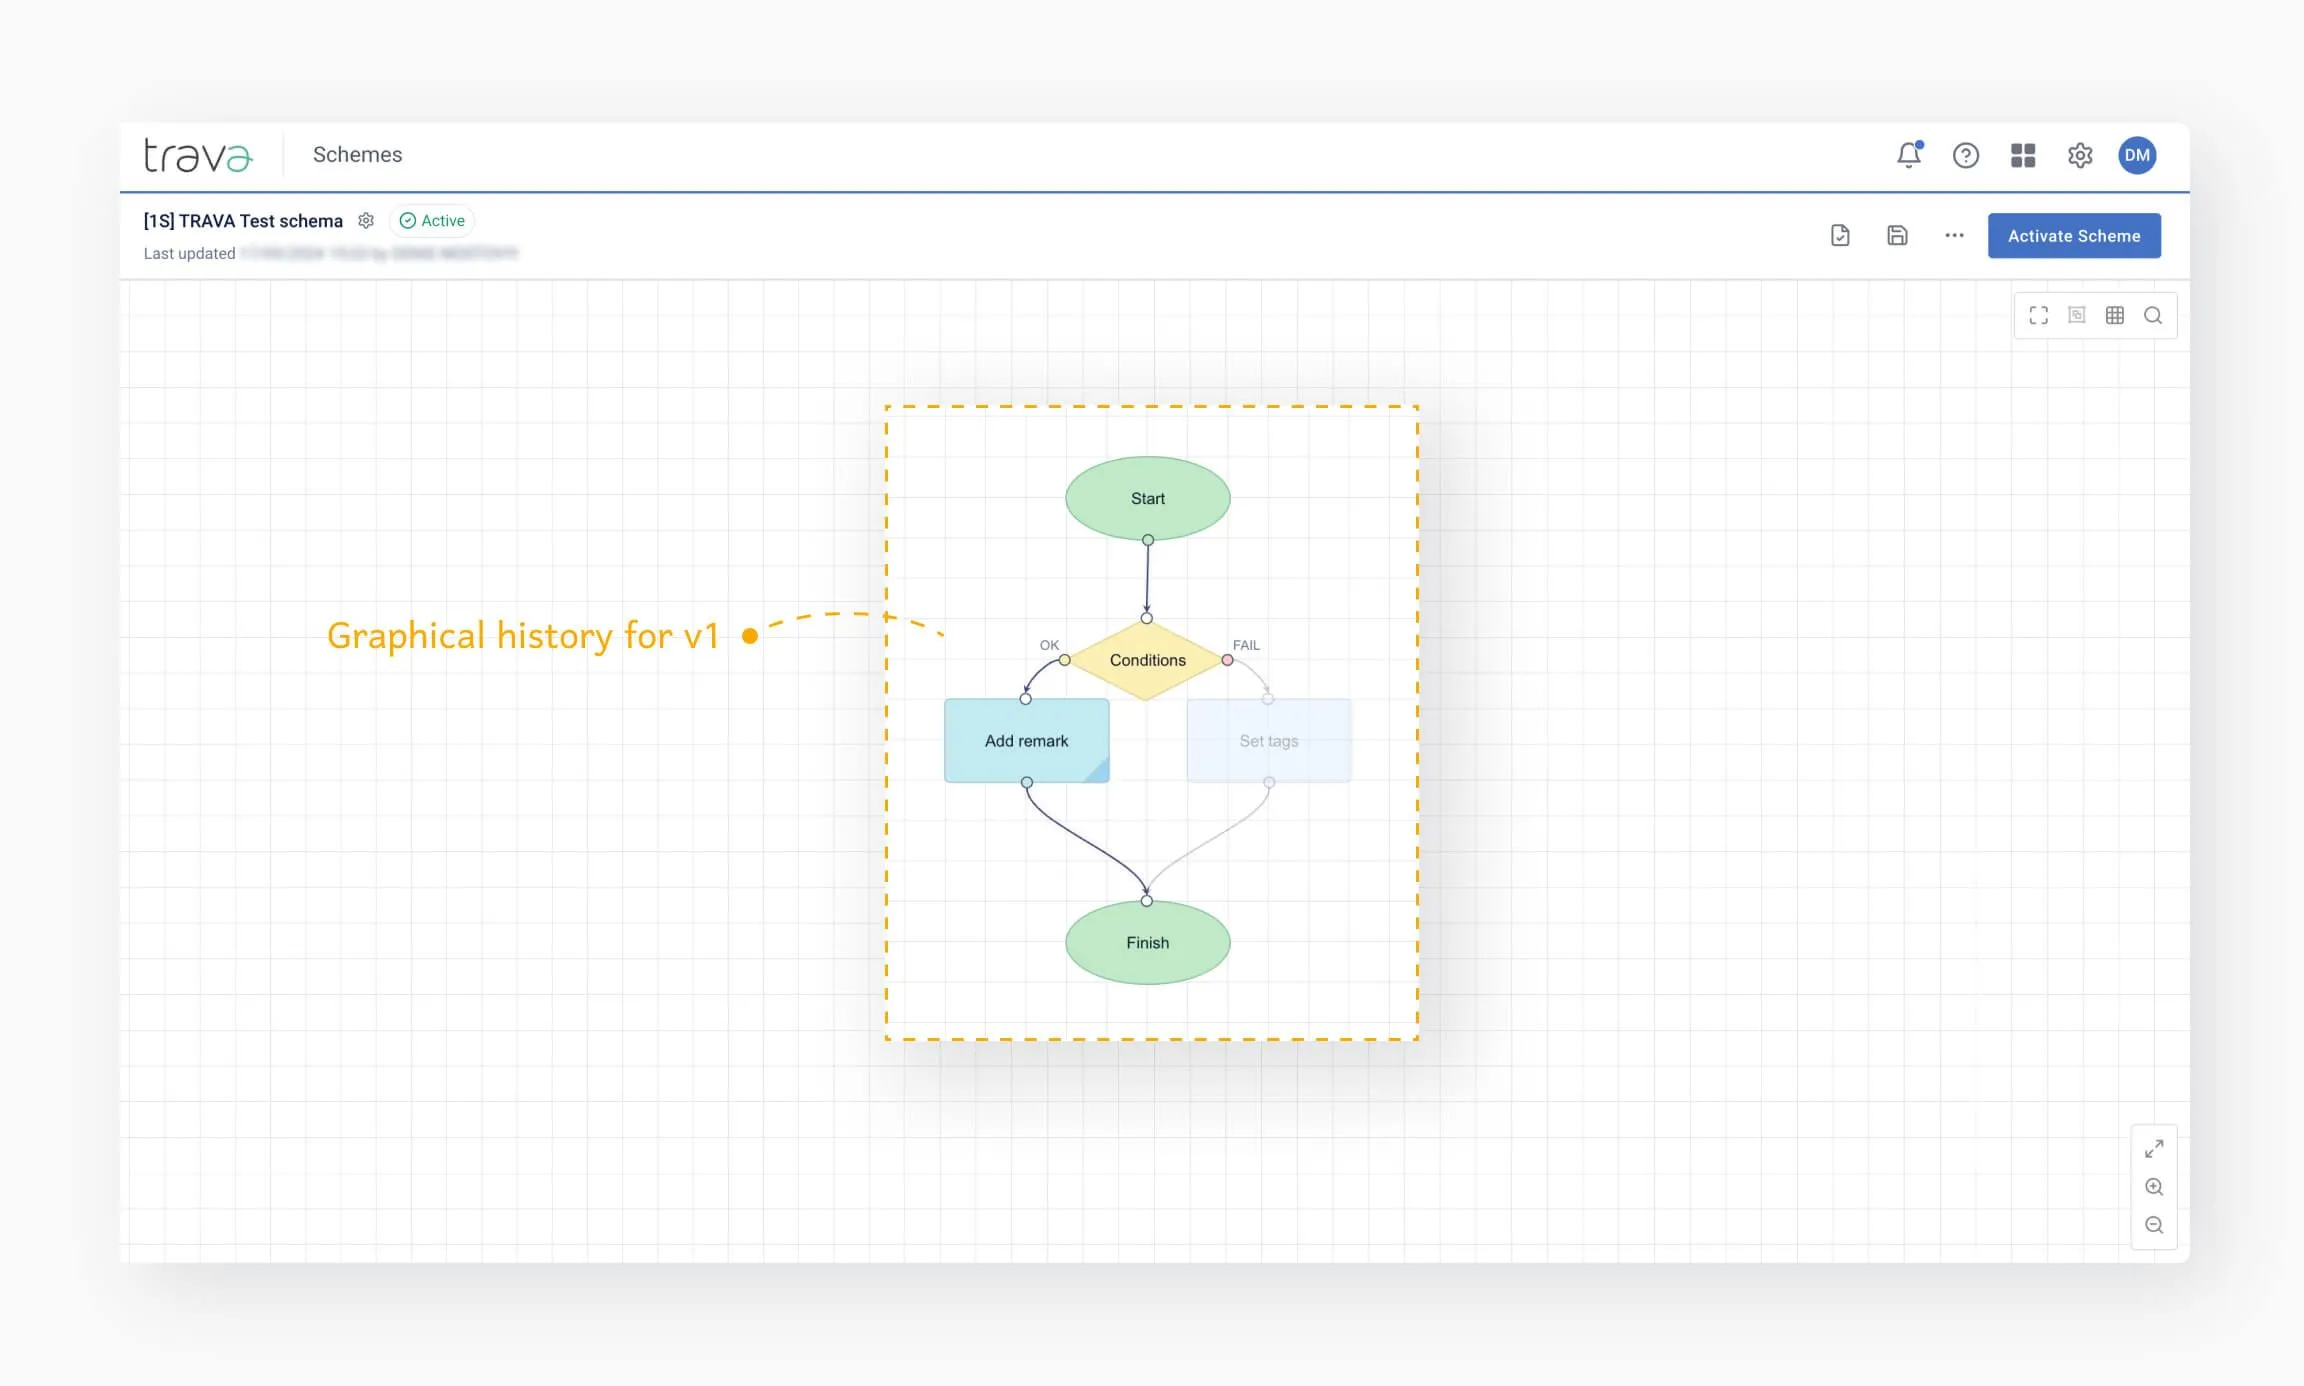
Task: Zoom out on the canvas
Action: (x=2154, y=1225)
